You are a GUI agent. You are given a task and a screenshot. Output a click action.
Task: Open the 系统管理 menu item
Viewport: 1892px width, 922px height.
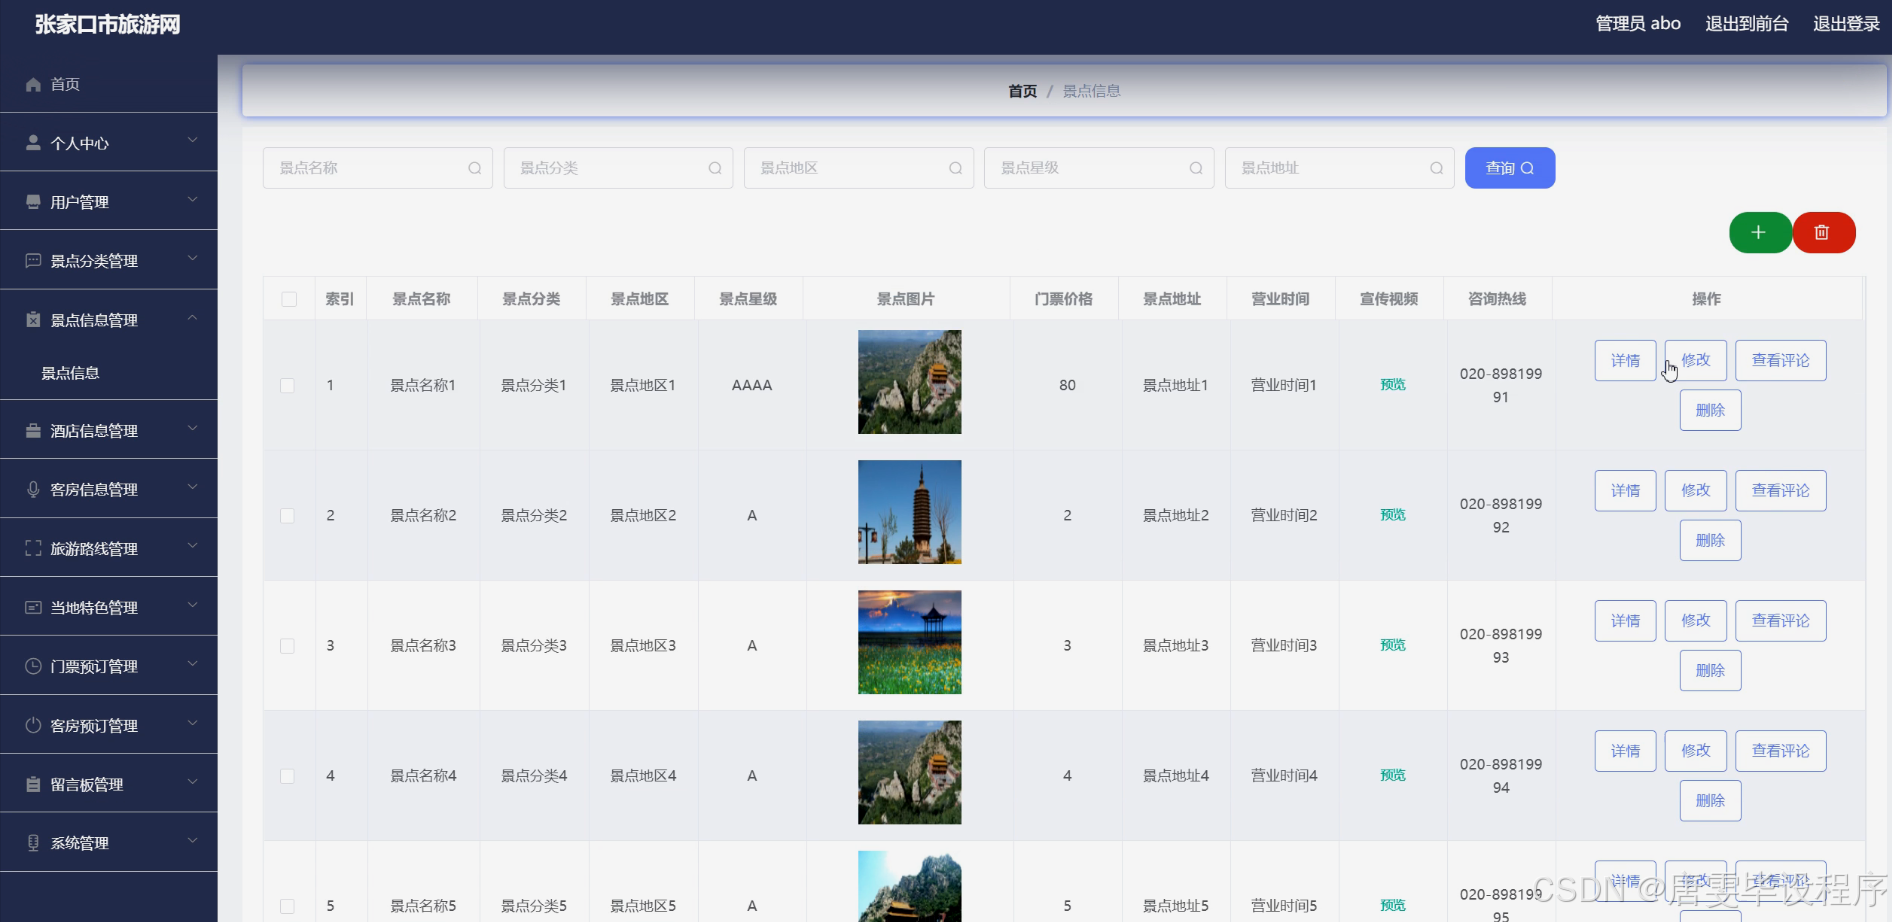[x=109, y=843]
